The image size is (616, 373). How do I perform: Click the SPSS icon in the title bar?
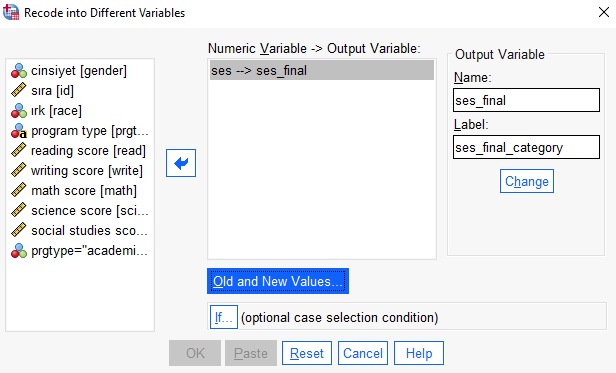coord(11,12)
